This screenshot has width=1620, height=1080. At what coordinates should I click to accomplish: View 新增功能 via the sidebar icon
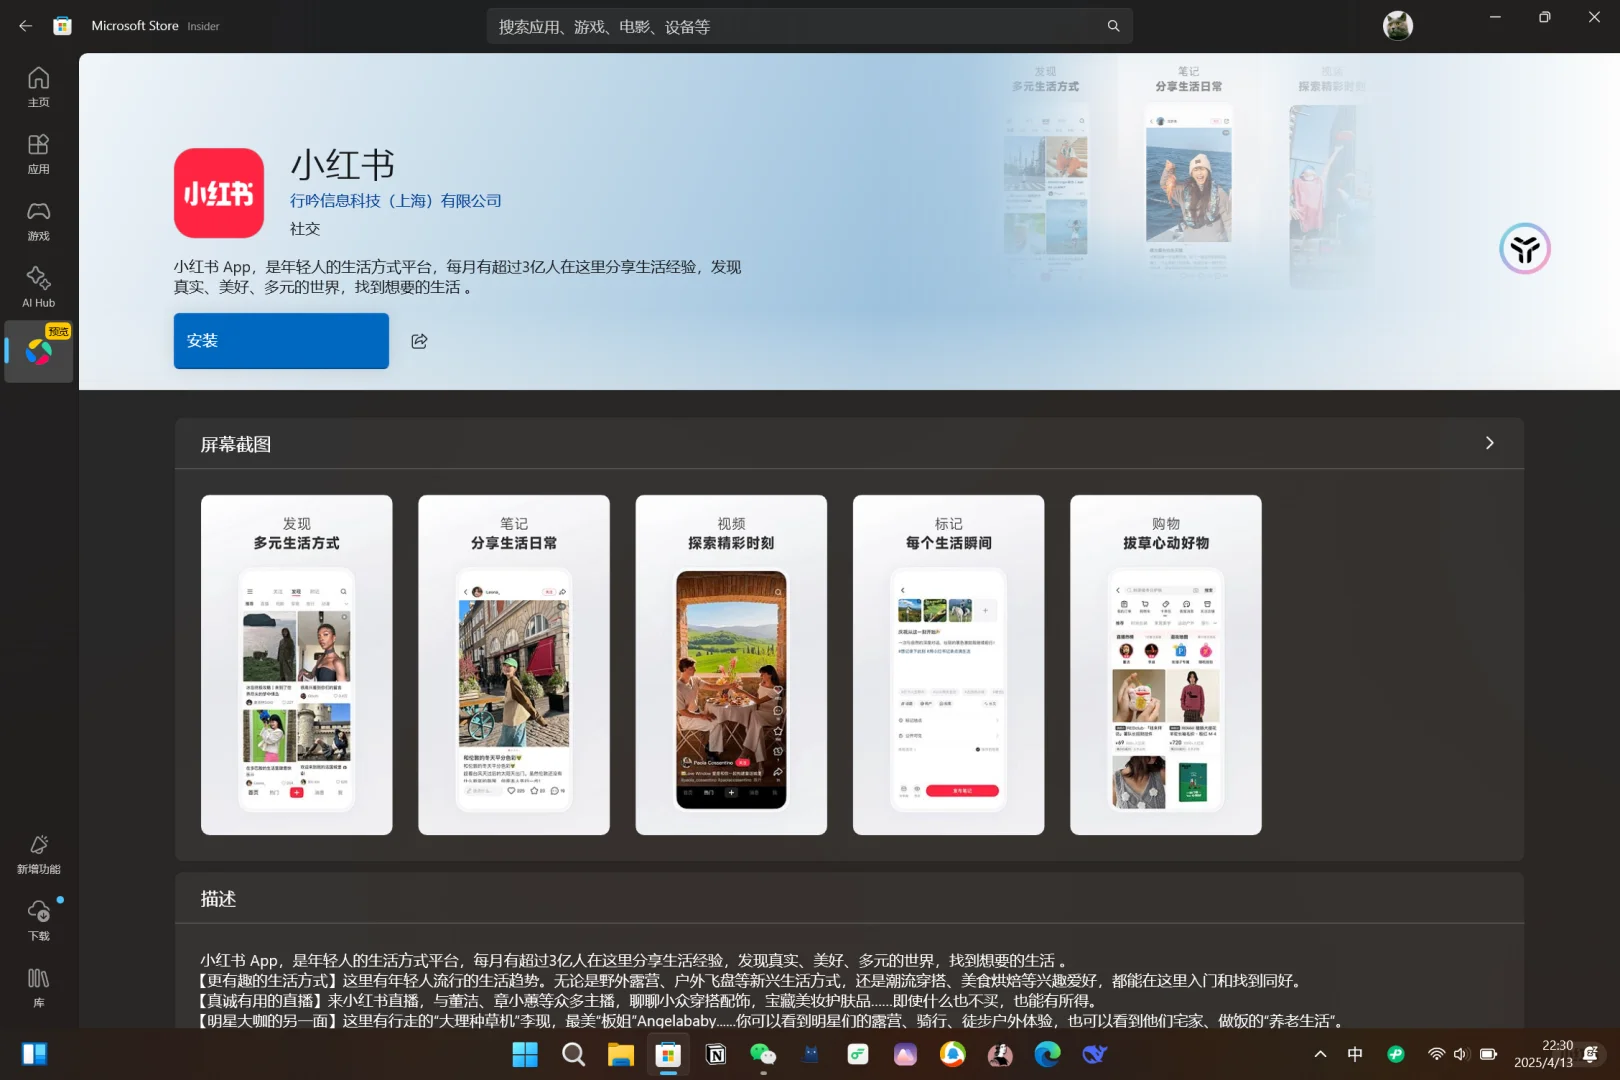38,851
